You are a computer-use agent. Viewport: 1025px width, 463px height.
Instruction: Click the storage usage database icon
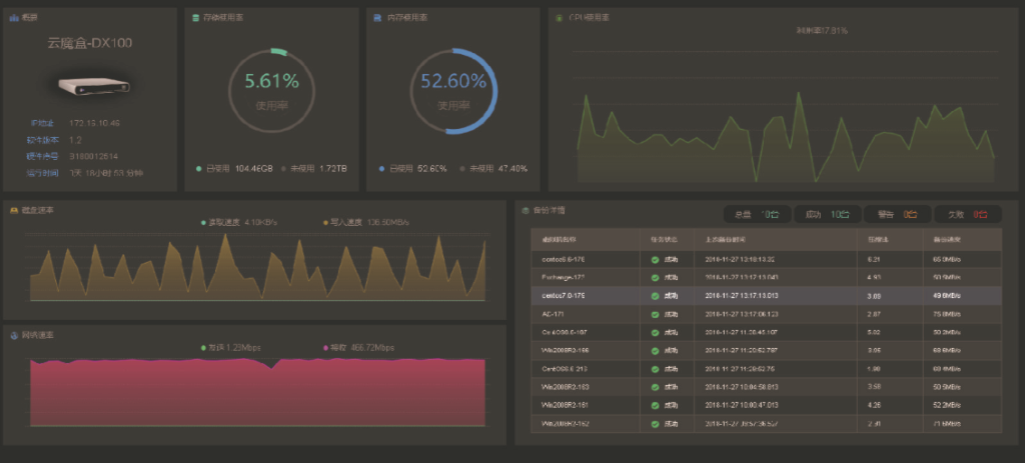[x=194, y=17]
